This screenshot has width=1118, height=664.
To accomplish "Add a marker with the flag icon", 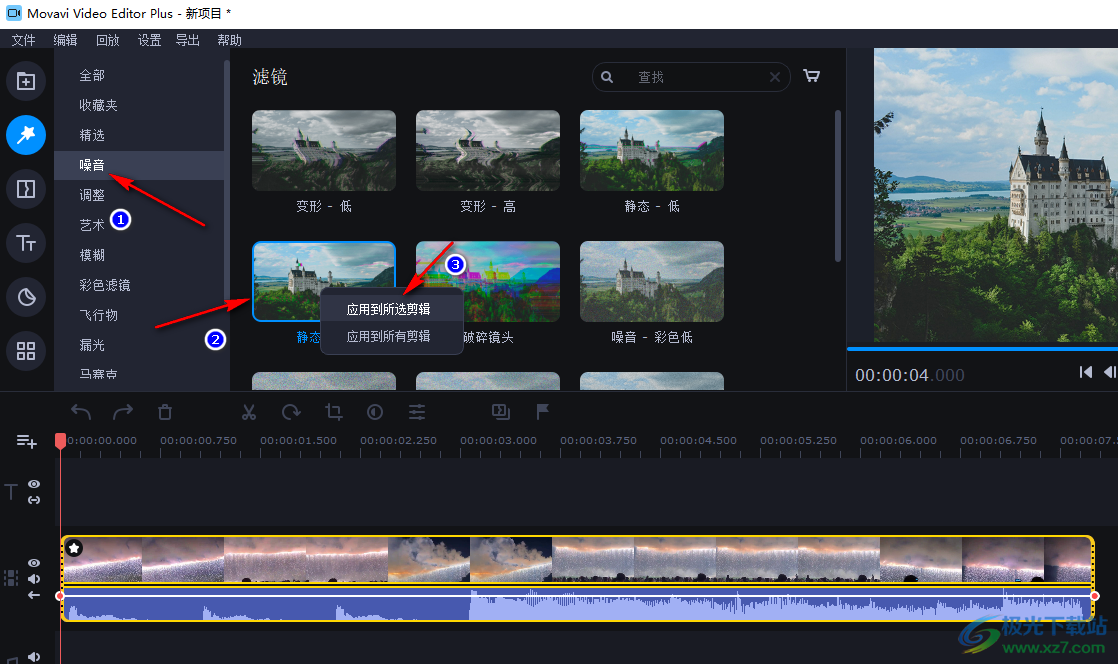I will pyautogui.click(x=543, y=412).
